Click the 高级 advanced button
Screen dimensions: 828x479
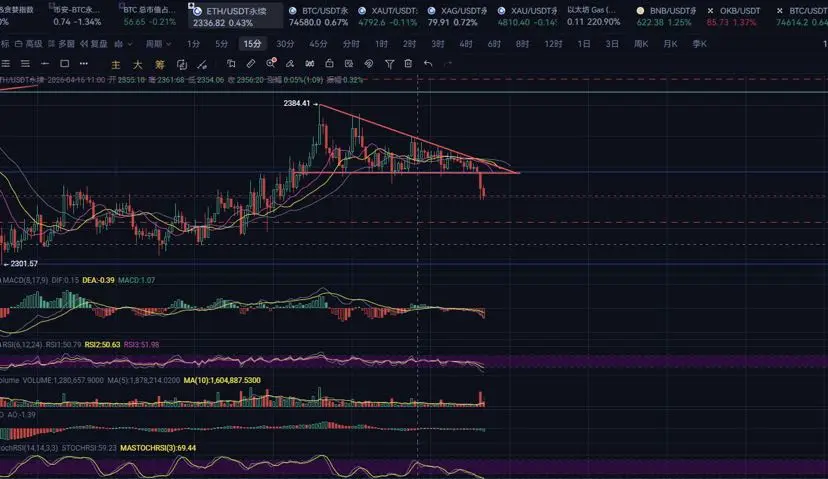29,44
